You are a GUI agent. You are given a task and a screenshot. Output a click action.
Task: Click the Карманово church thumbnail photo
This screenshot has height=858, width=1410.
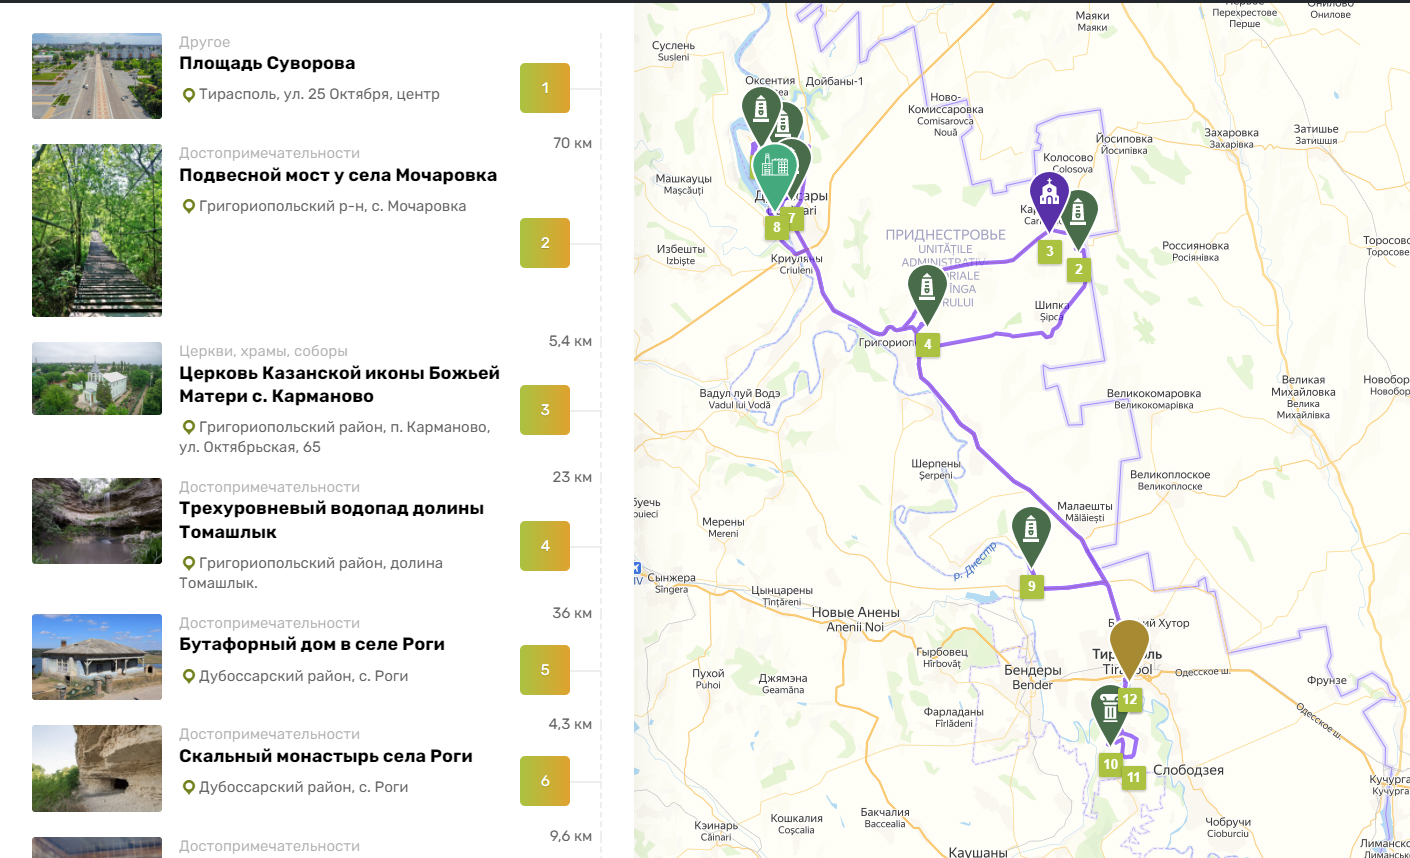[97, 379]
